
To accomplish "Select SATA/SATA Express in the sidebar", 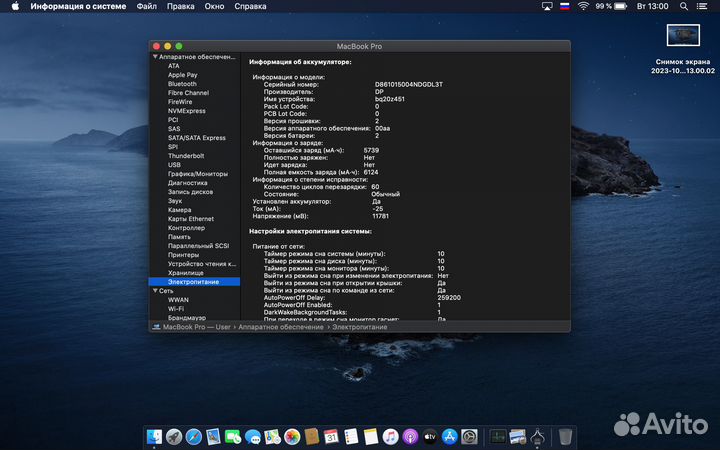I will 197,138.
